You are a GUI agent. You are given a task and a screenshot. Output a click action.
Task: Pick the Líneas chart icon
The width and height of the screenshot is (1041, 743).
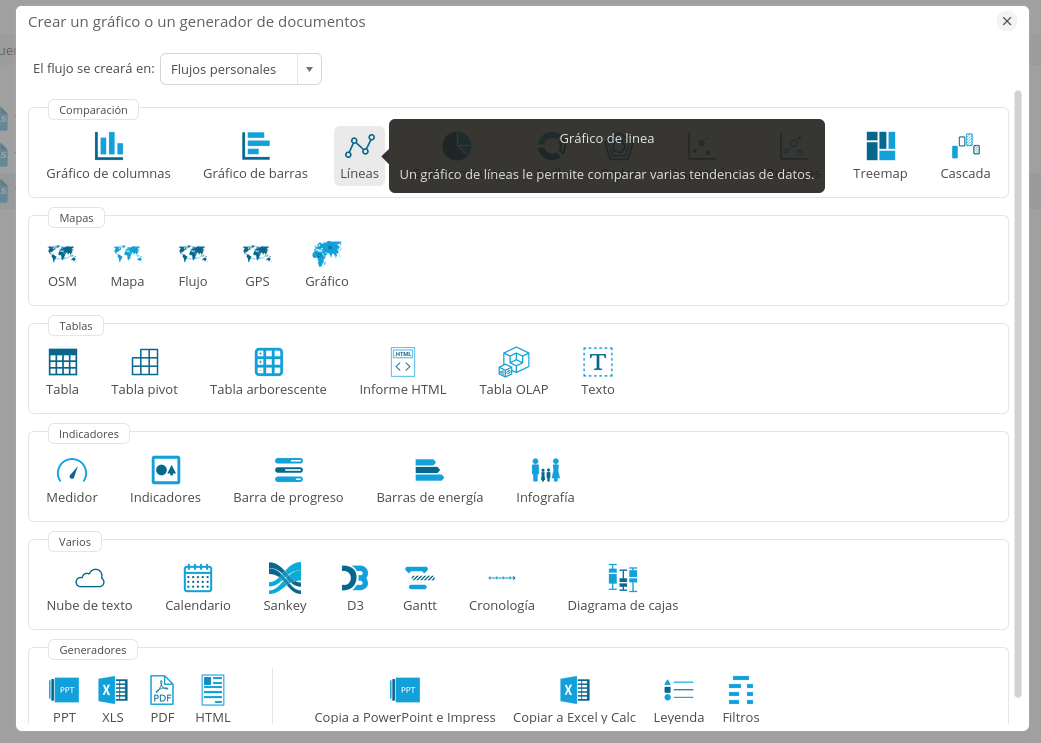(x=359, y=147)
